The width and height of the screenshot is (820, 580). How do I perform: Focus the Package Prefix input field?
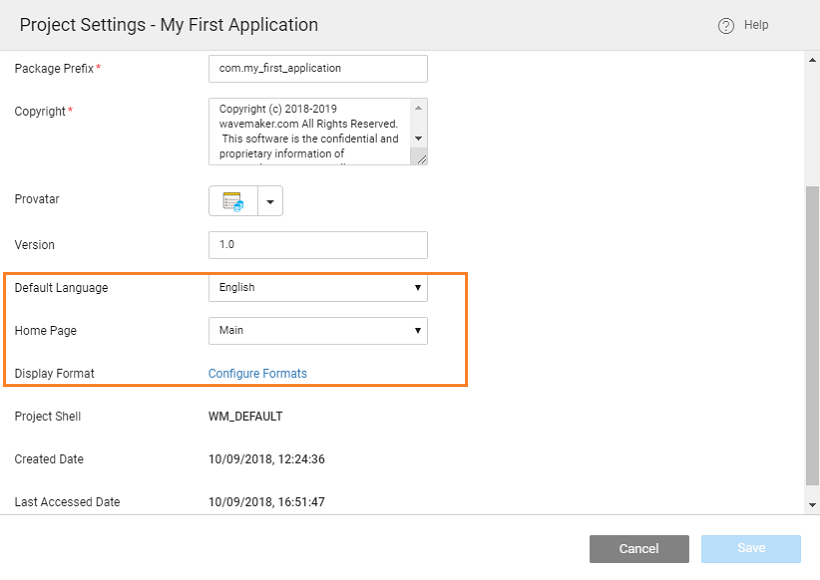coord(317,69)
